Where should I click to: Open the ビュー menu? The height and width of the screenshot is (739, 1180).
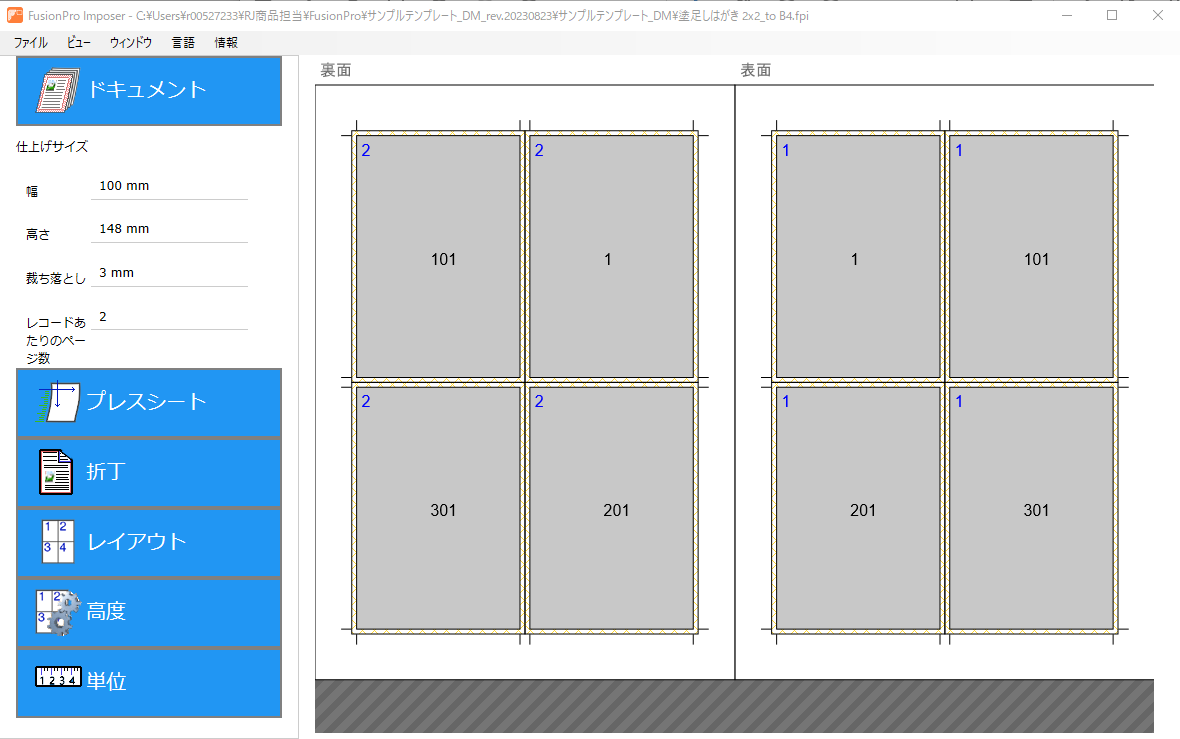click(78, 43)
